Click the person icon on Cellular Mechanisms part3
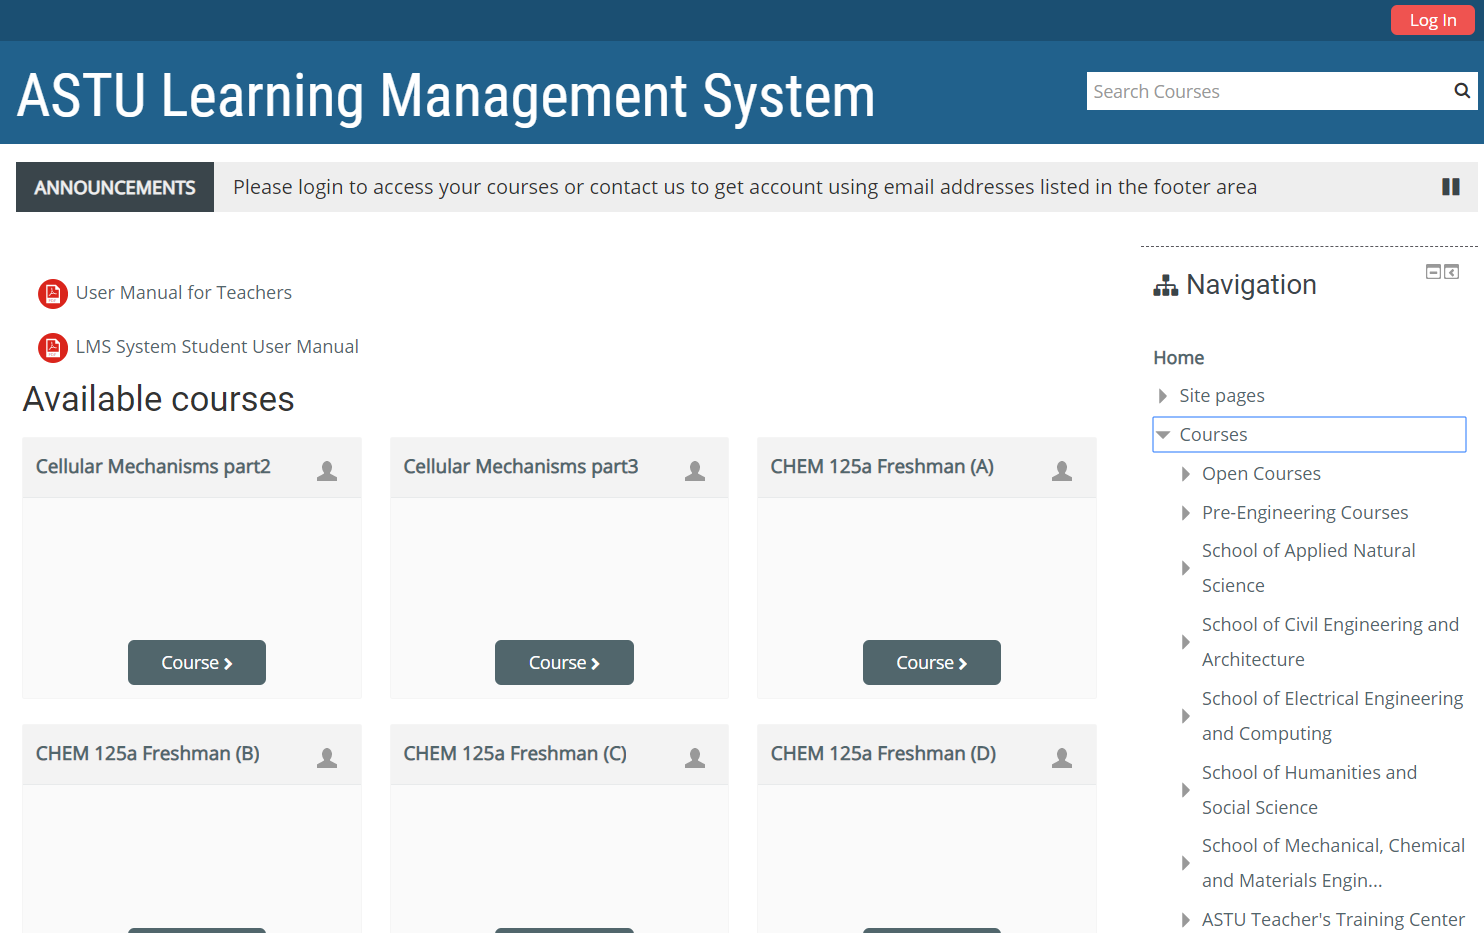1484x933 pixels. point(695,471)
